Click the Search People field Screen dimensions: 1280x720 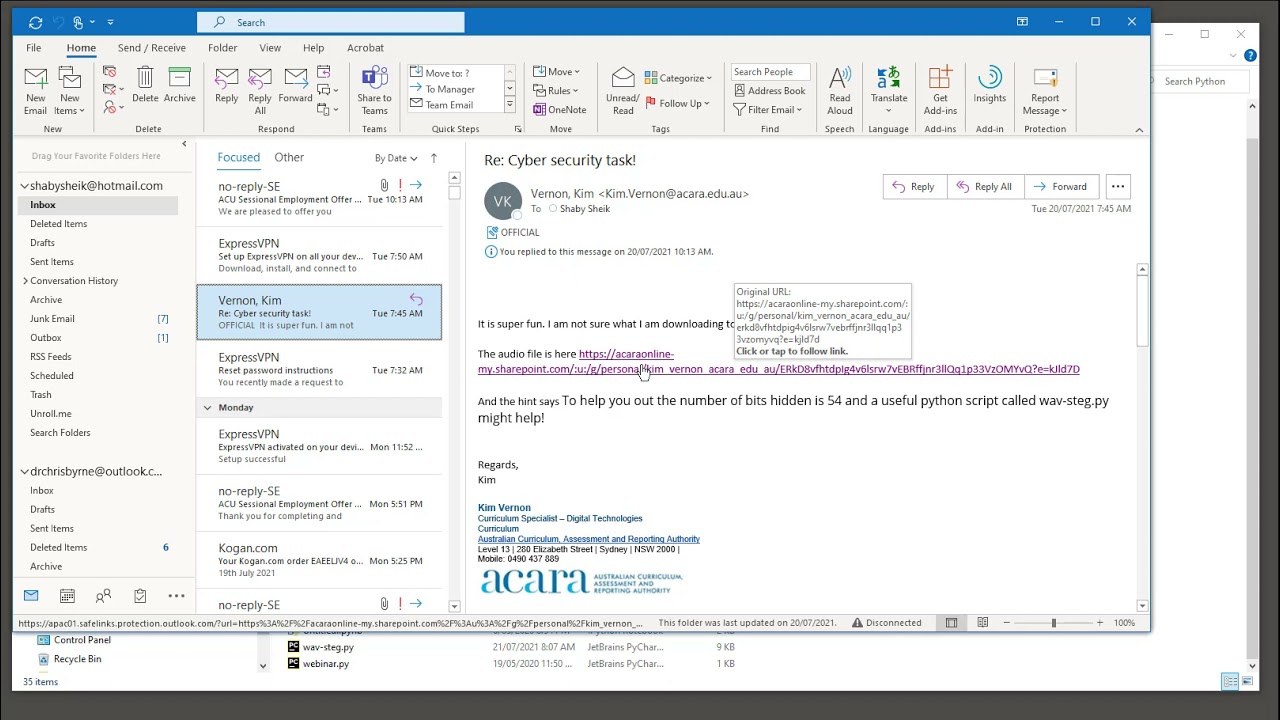click(x=769, y=72)
